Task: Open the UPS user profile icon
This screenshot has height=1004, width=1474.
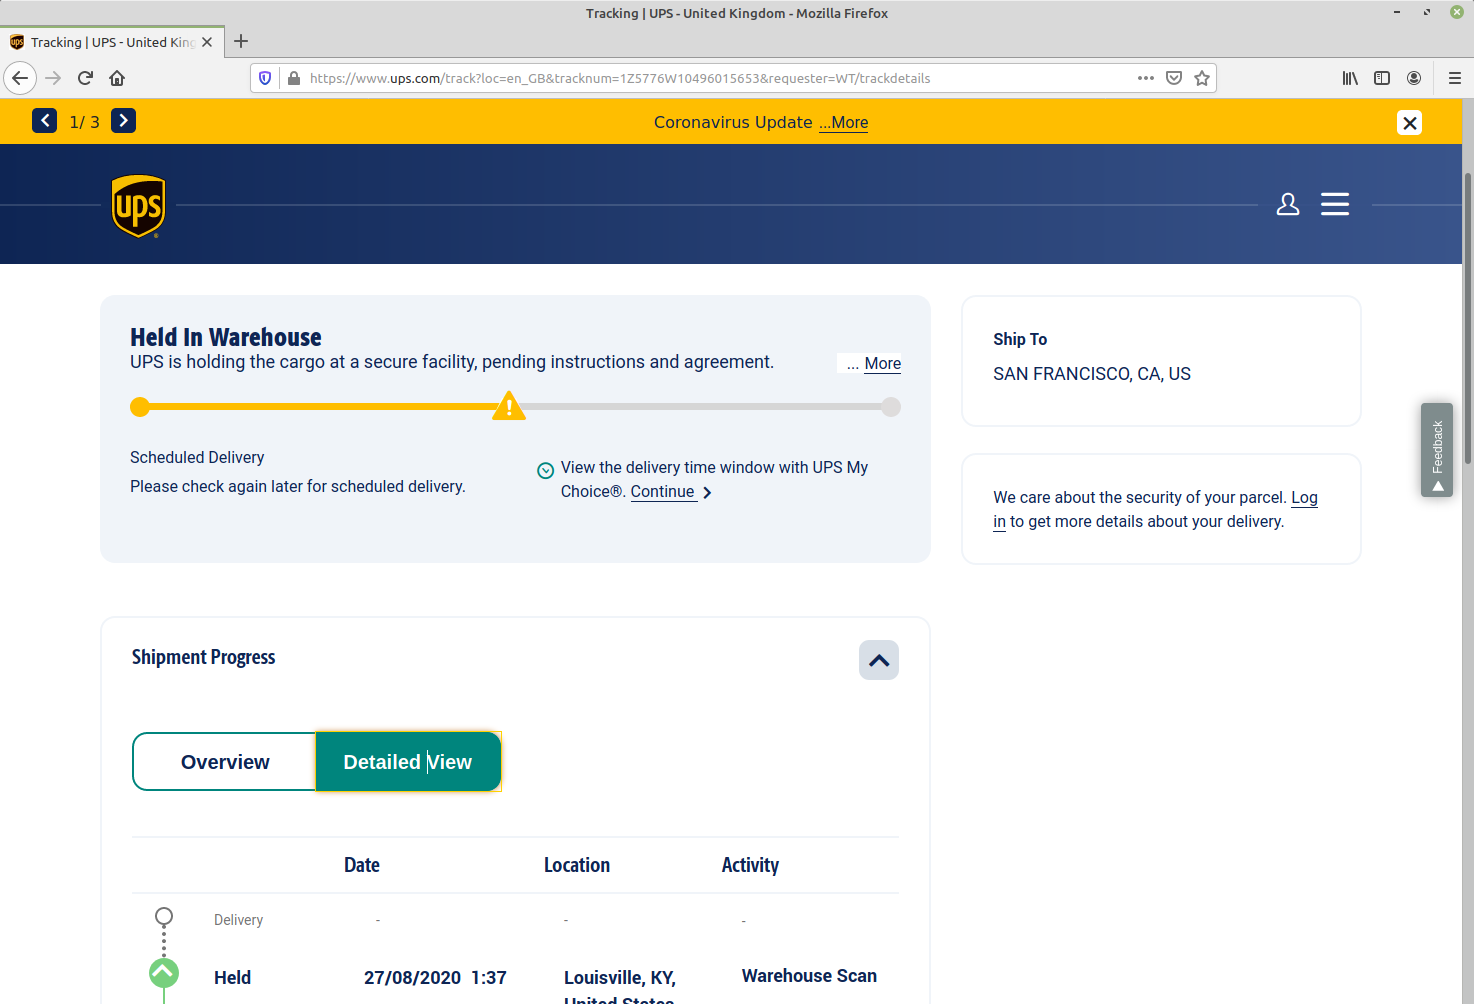Action: [x=1288, y=204]
